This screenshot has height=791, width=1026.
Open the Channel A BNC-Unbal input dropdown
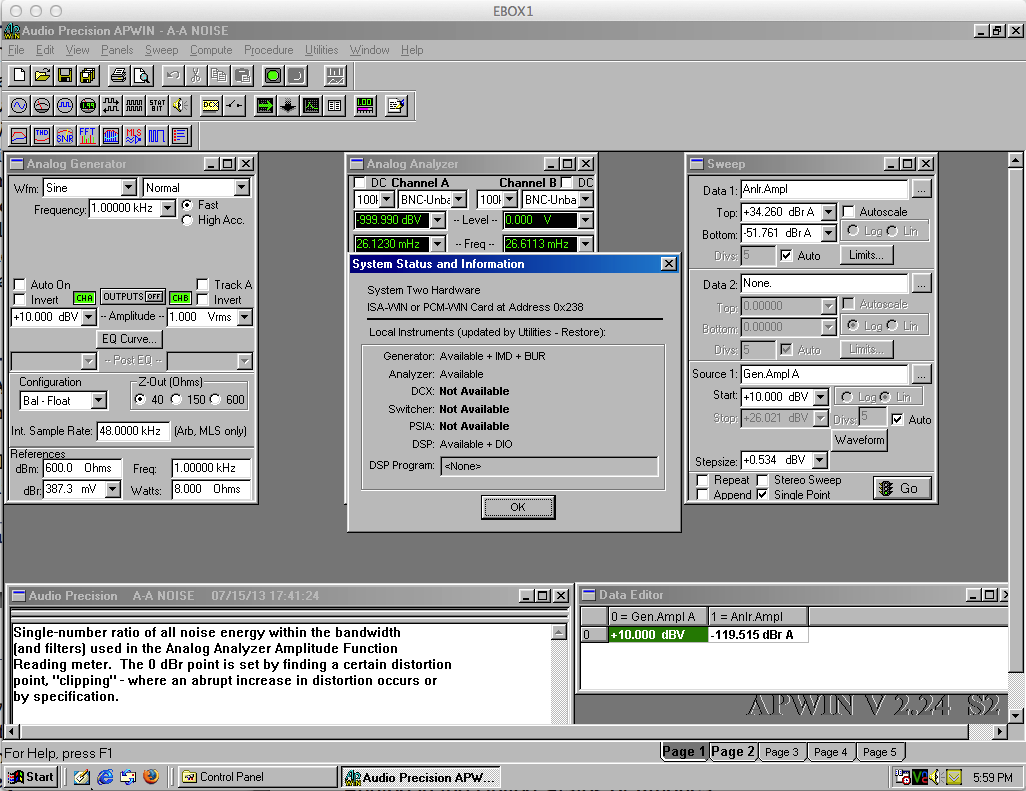(x=459, y=200)
